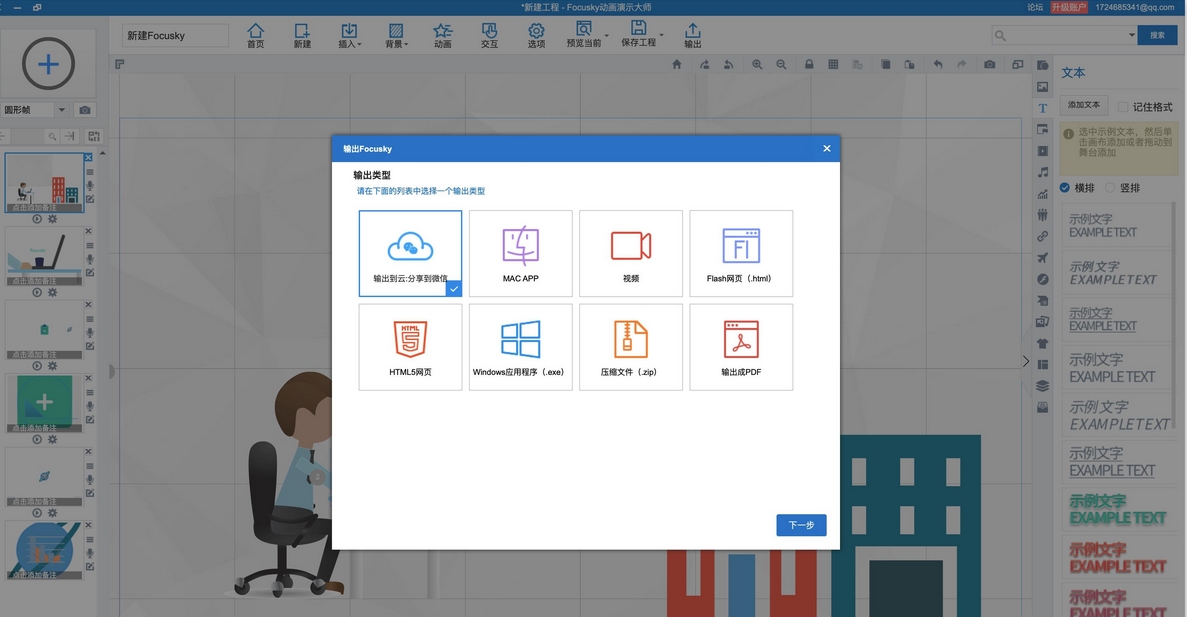Open the hyperlink tool in right sidebar
The height and width of the screenshot is (617, 1187).
[1042, 236]
